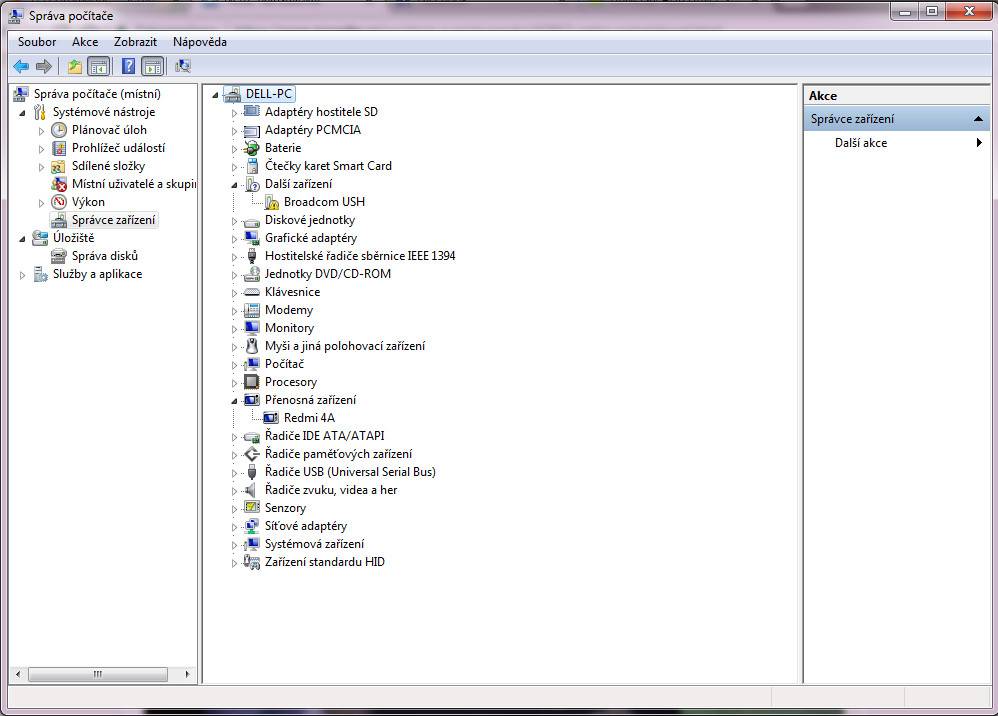Click the Up one level toolbar icon
998x716 pixels.
pyautogui.click(x=74, y=66)
